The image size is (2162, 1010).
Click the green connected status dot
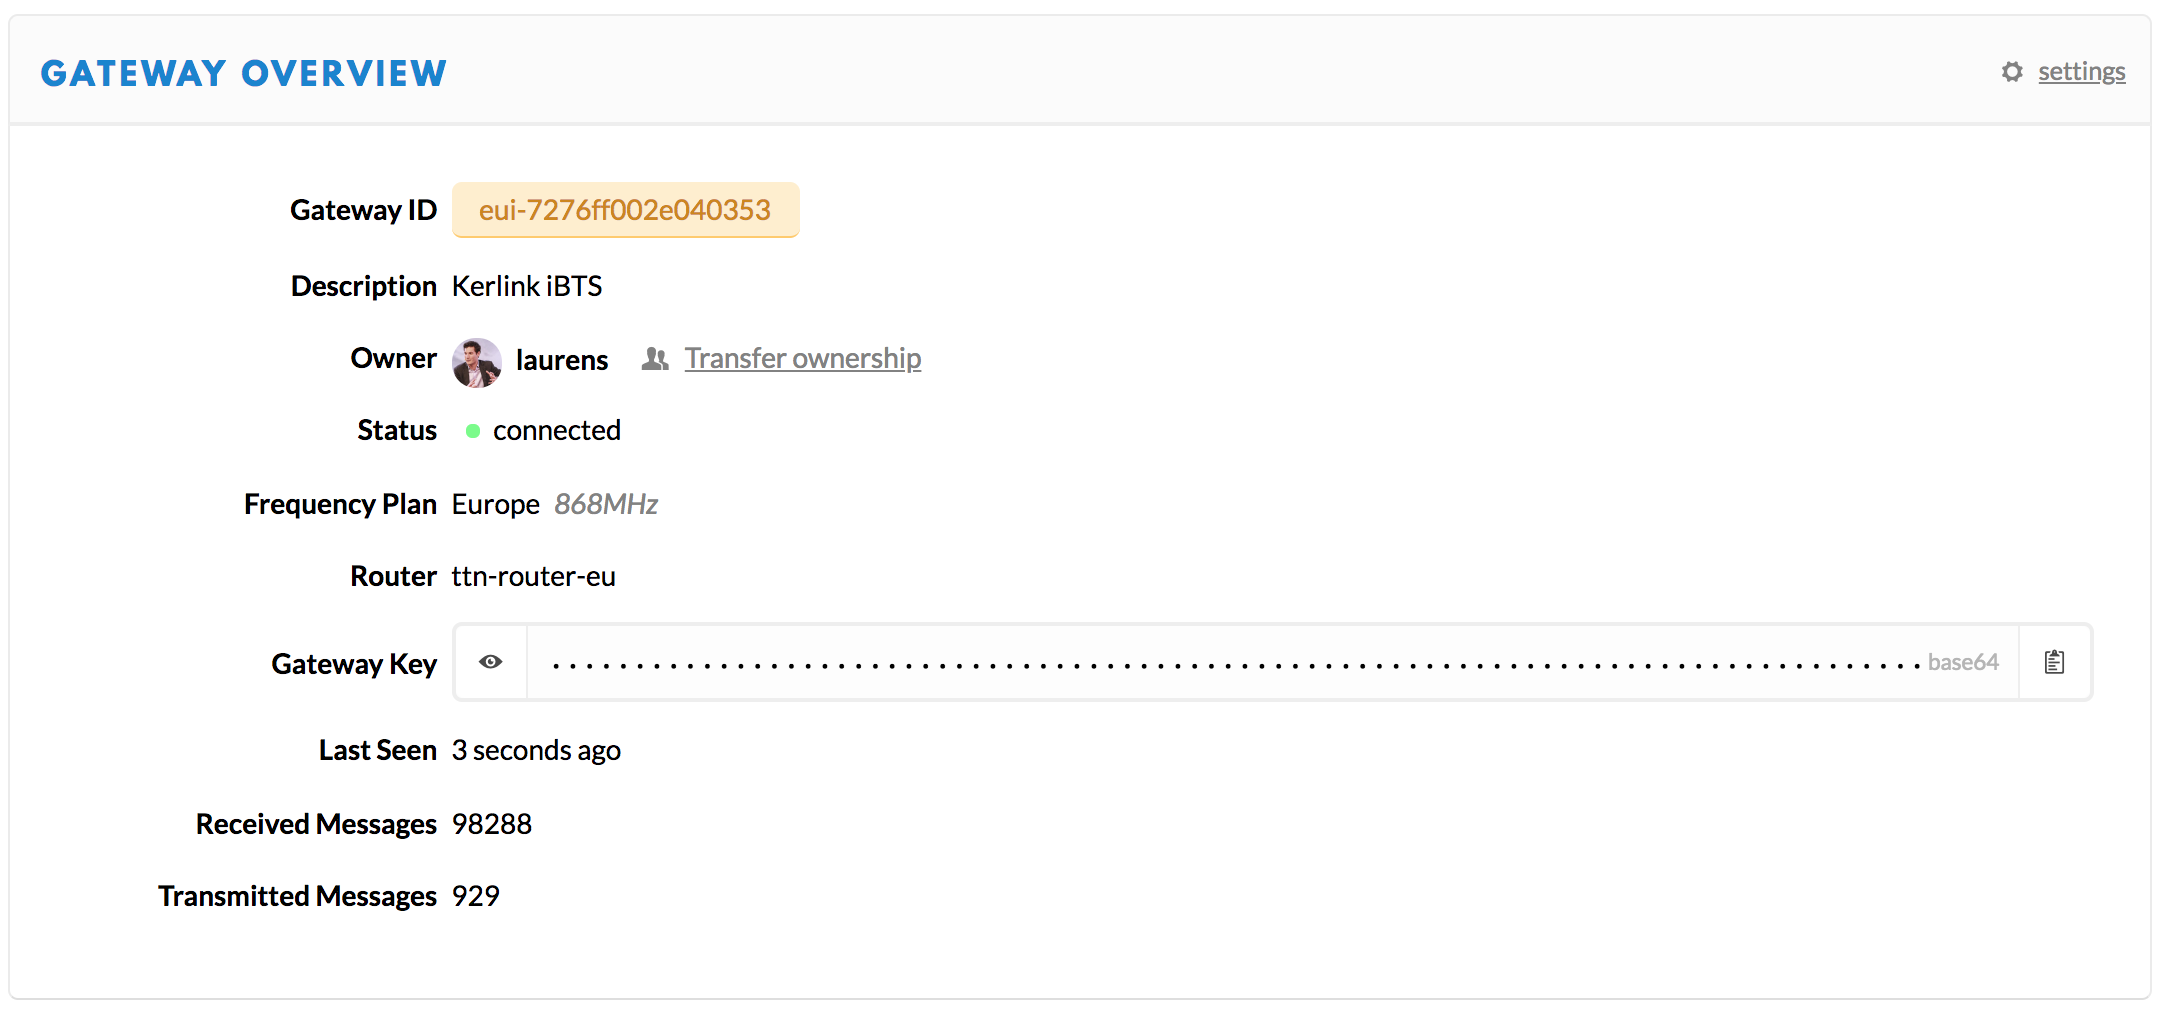473,431
